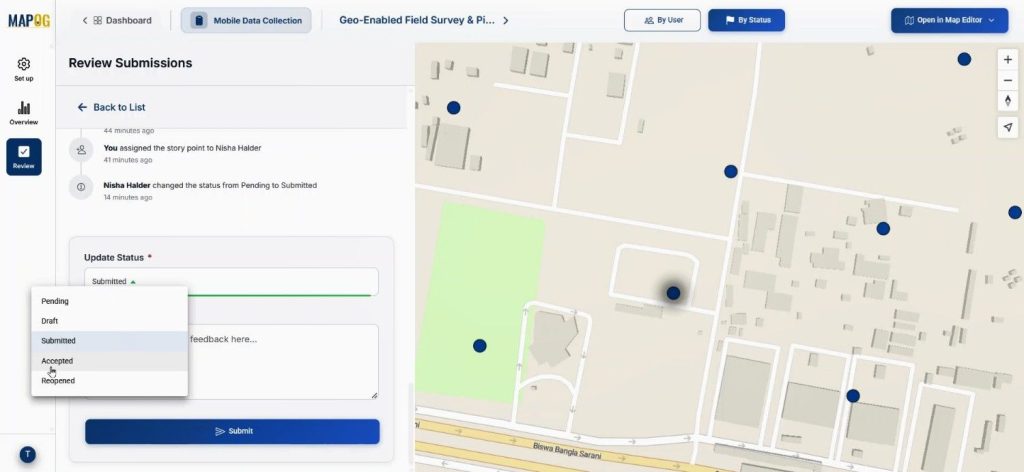1024x472 pixels.
Task: Select the highlighted map point with halo
Action: pos(673,293)
